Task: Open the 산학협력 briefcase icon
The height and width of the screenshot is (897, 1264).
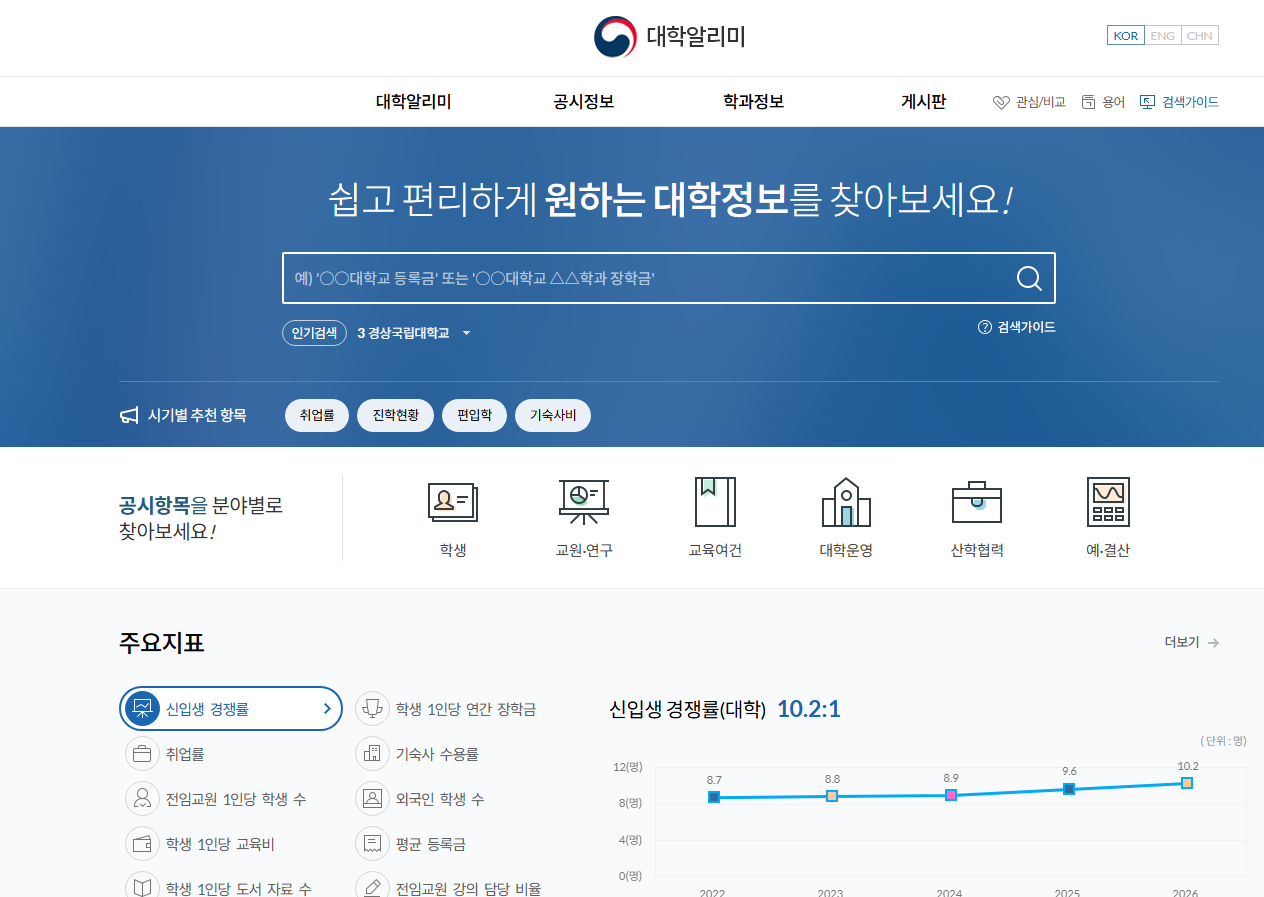Action: pos(977,502)
